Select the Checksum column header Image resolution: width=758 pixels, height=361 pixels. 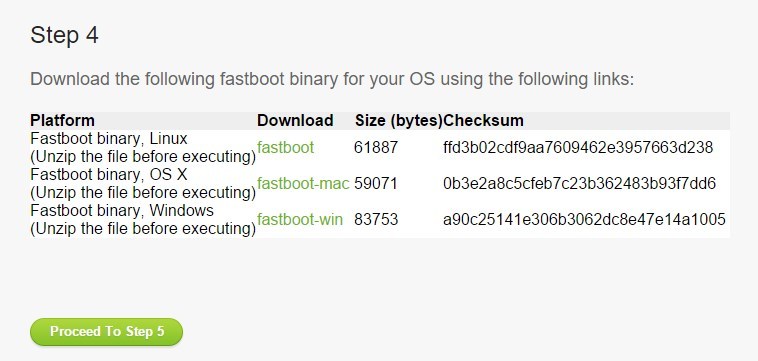tap(483, 120)
